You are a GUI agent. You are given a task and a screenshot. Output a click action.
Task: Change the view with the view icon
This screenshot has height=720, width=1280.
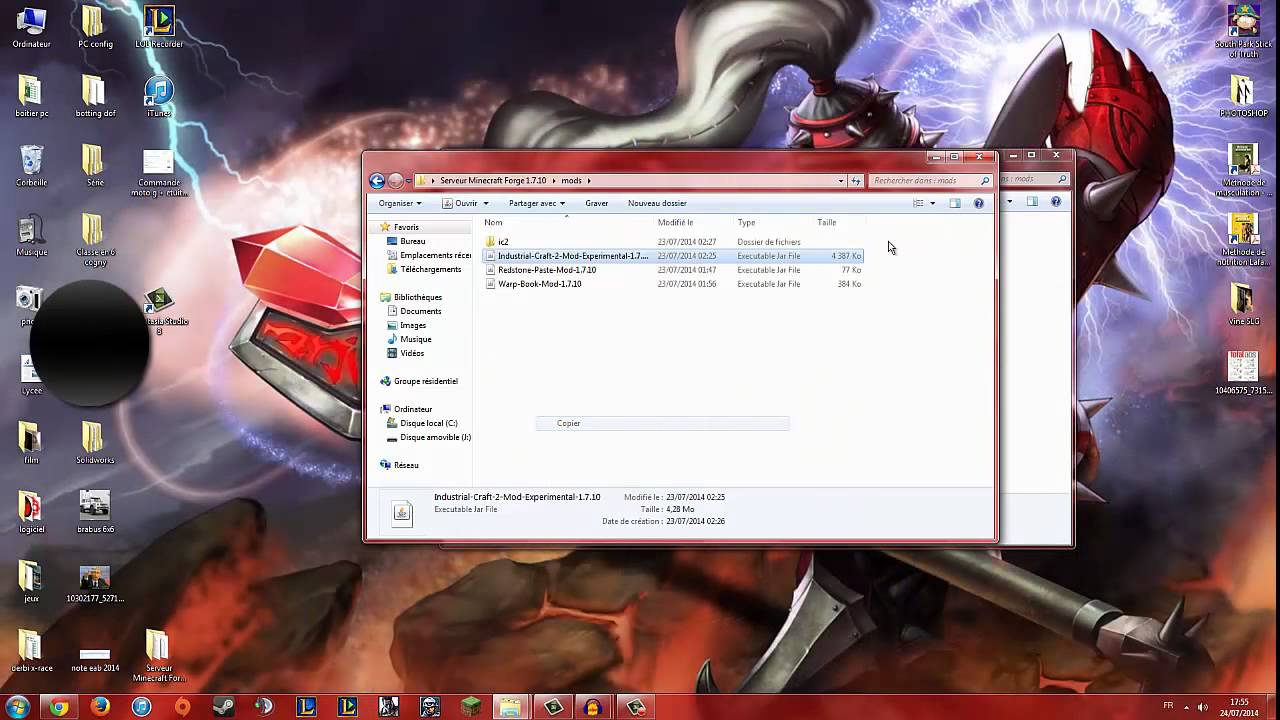tap(918, 203)
